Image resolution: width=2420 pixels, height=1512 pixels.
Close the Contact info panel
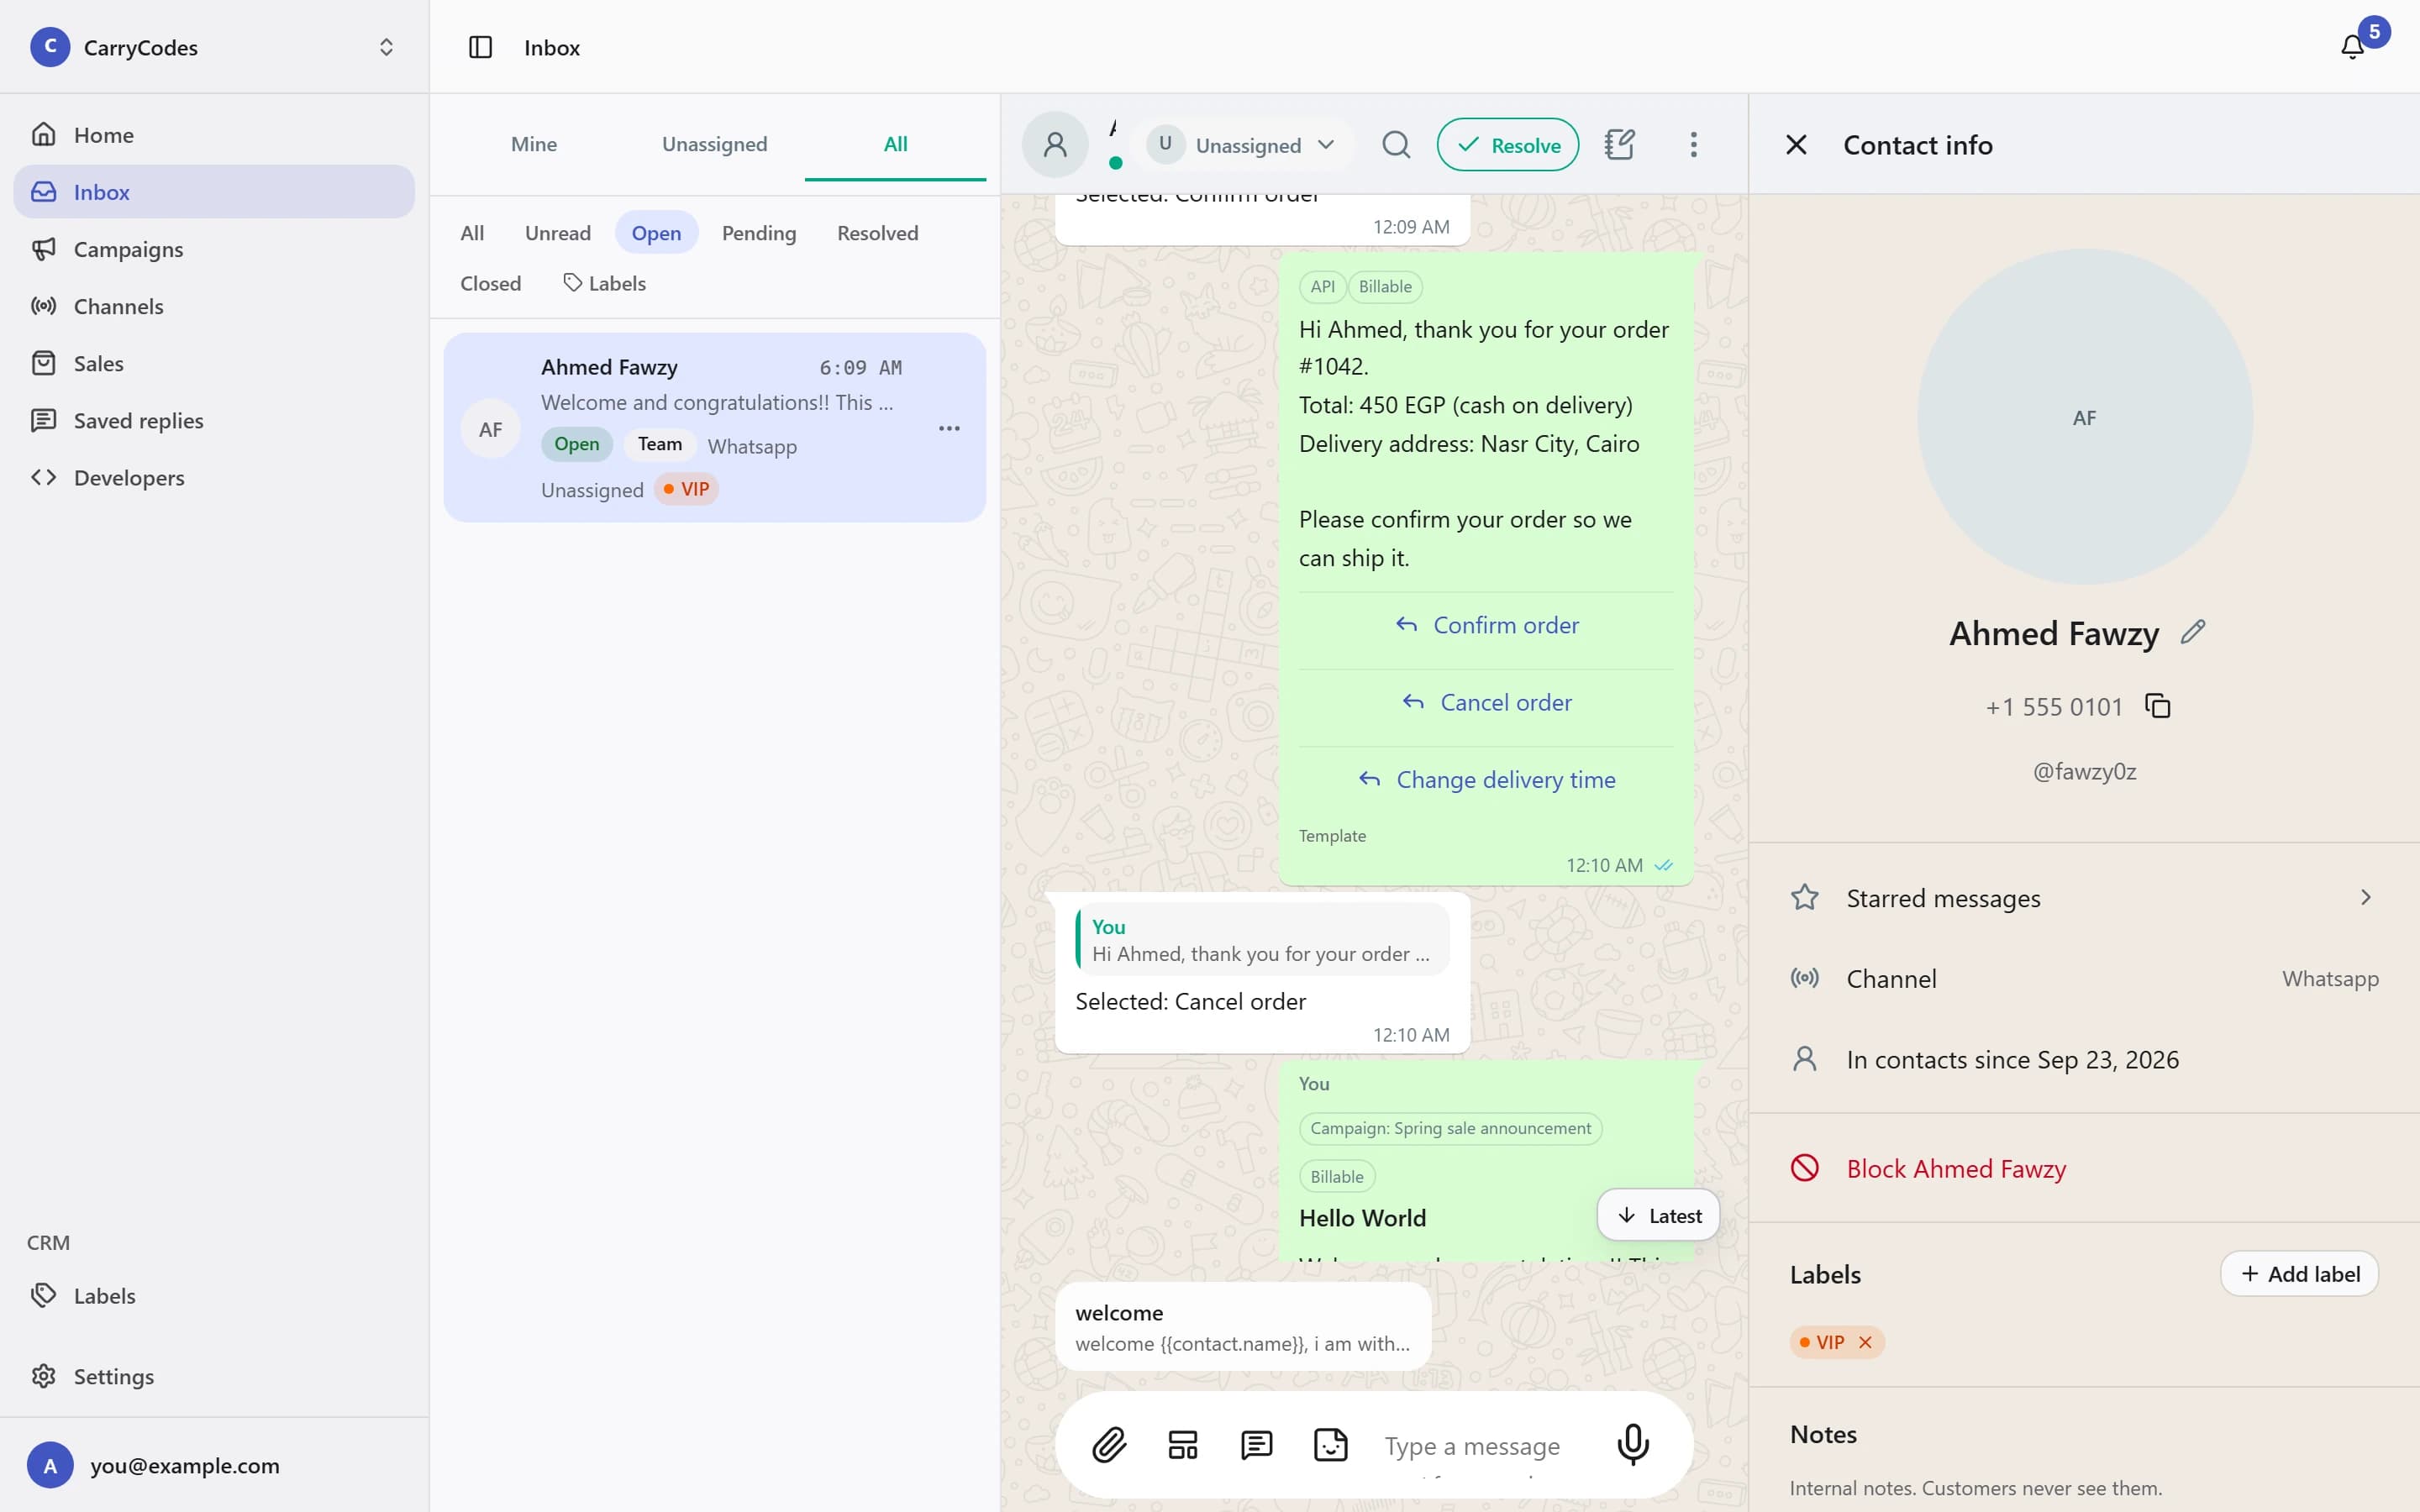[x=1796, y=145]
